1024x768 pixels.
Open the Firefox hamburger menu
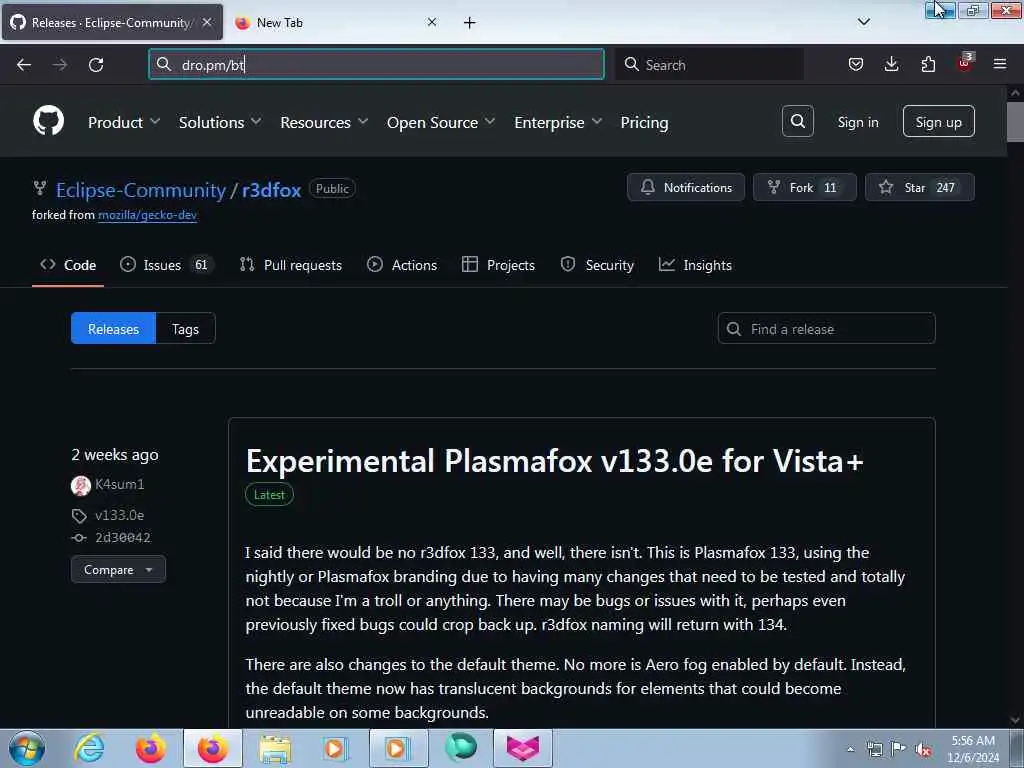click(1000, 64)
